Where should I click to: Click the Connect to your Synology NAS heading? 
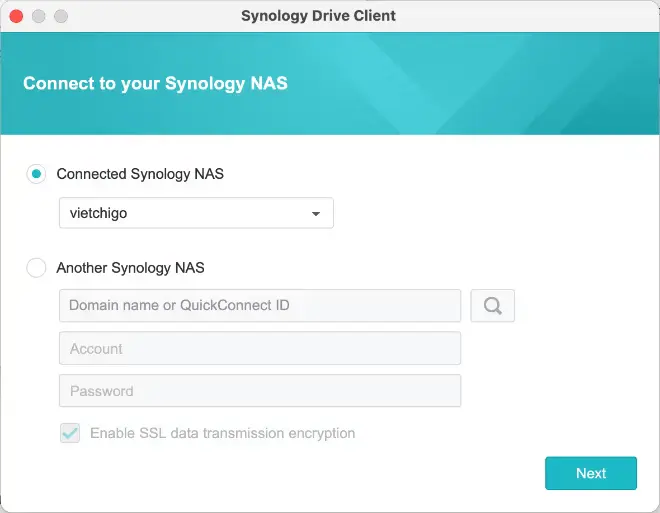pyautogui.click(x=155, y=83)
